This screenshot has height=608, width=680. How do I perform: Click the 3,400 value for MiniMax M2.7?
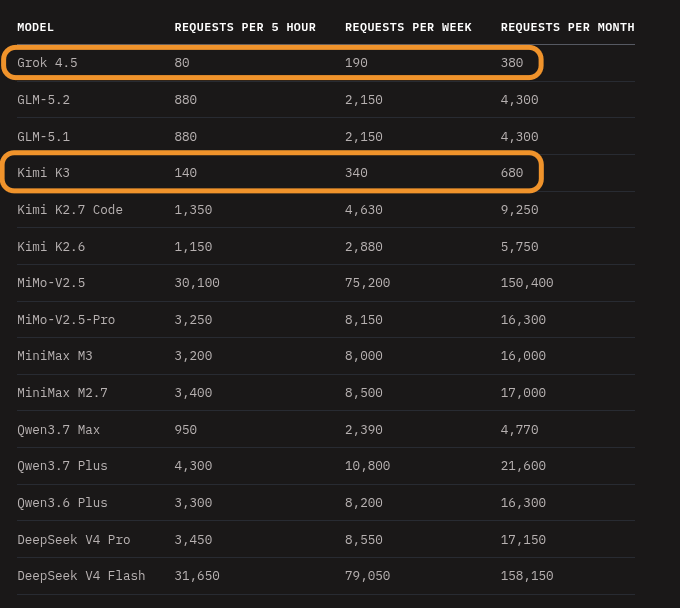click(193, 393)
